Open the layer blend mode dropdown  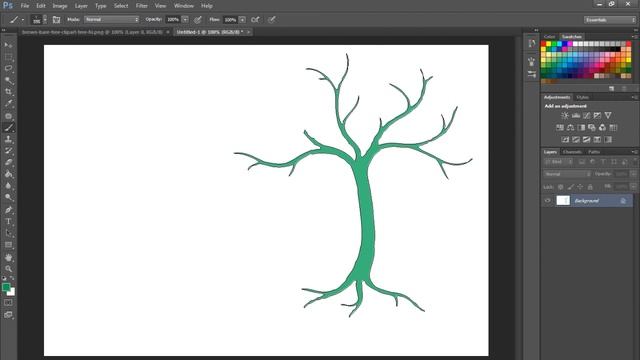click(567, 174)
